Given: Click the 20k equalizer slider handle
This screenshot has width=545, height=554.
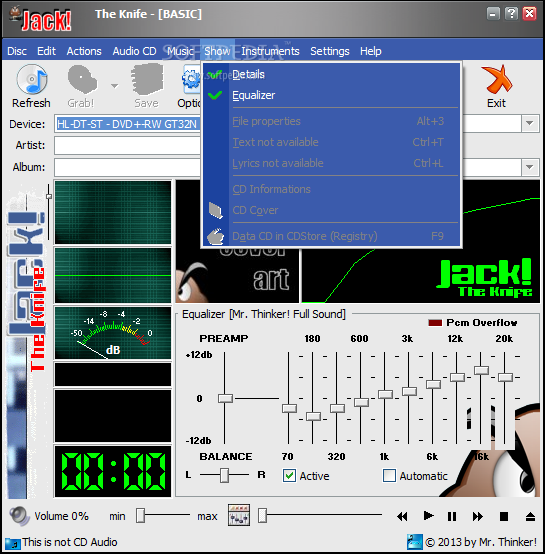Looking at the screenshot, I should (x=505, y=377).
